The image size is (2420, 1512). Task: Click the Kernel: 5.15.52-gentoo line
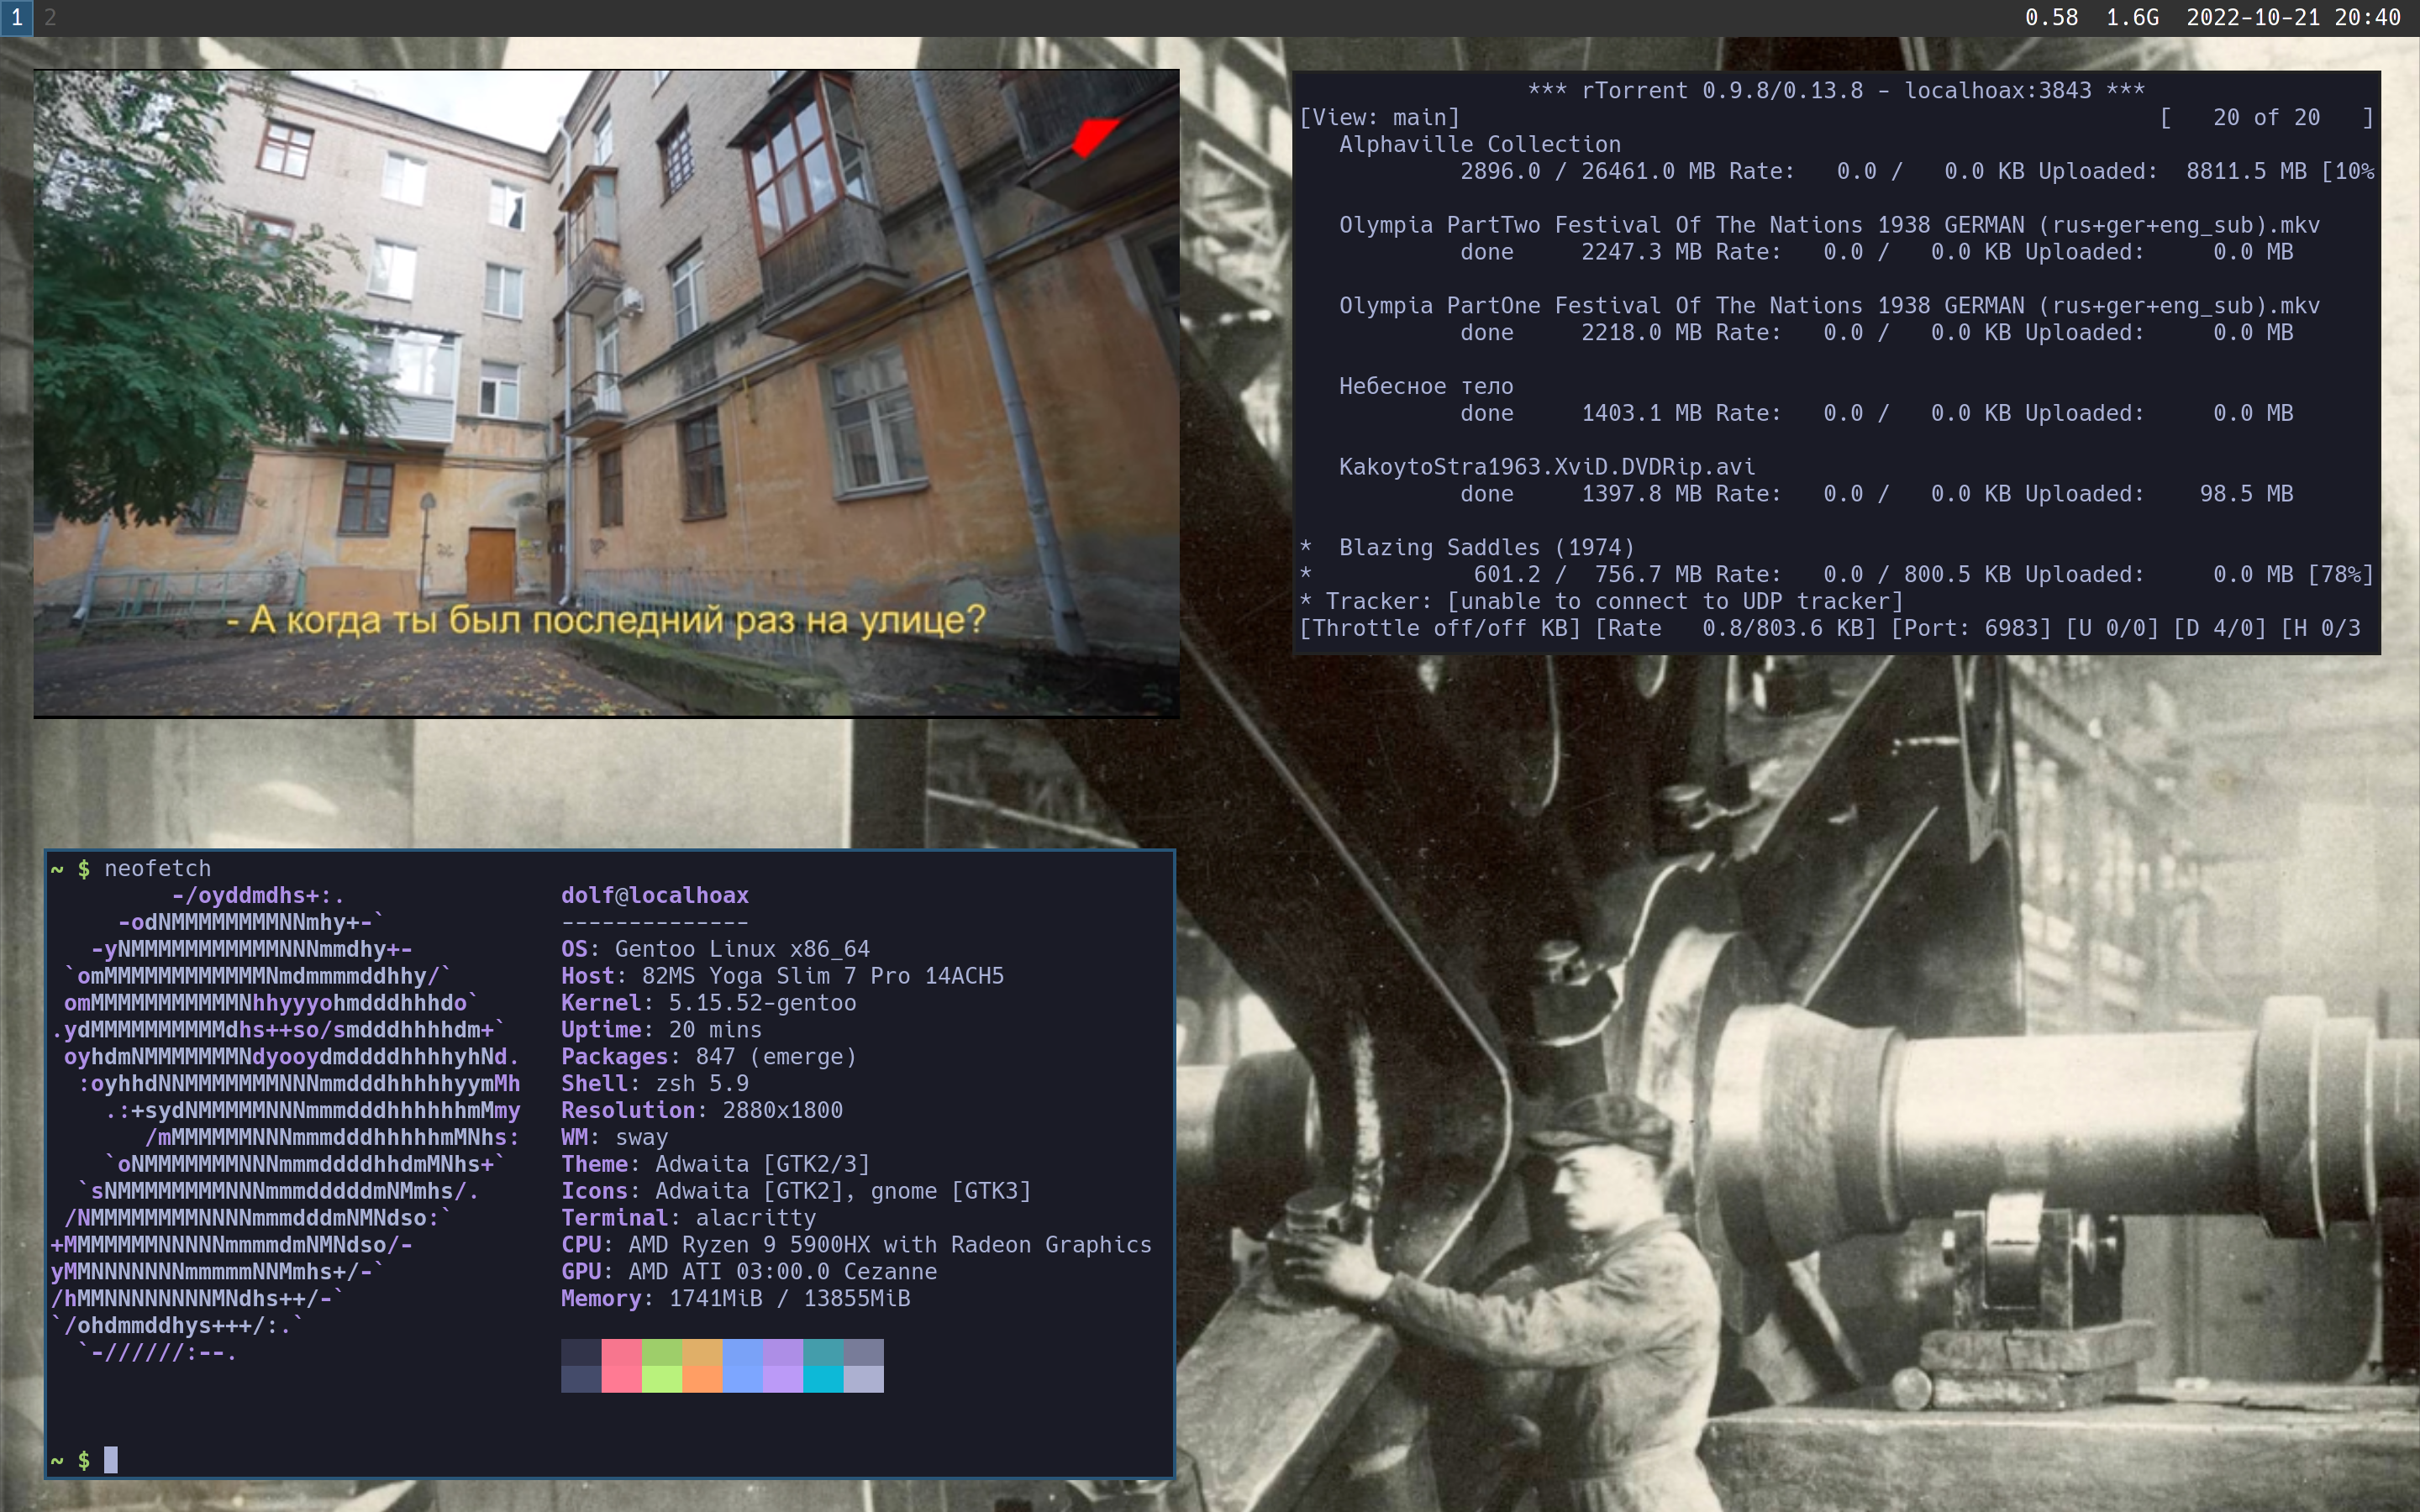click(x=708, y=1003)
